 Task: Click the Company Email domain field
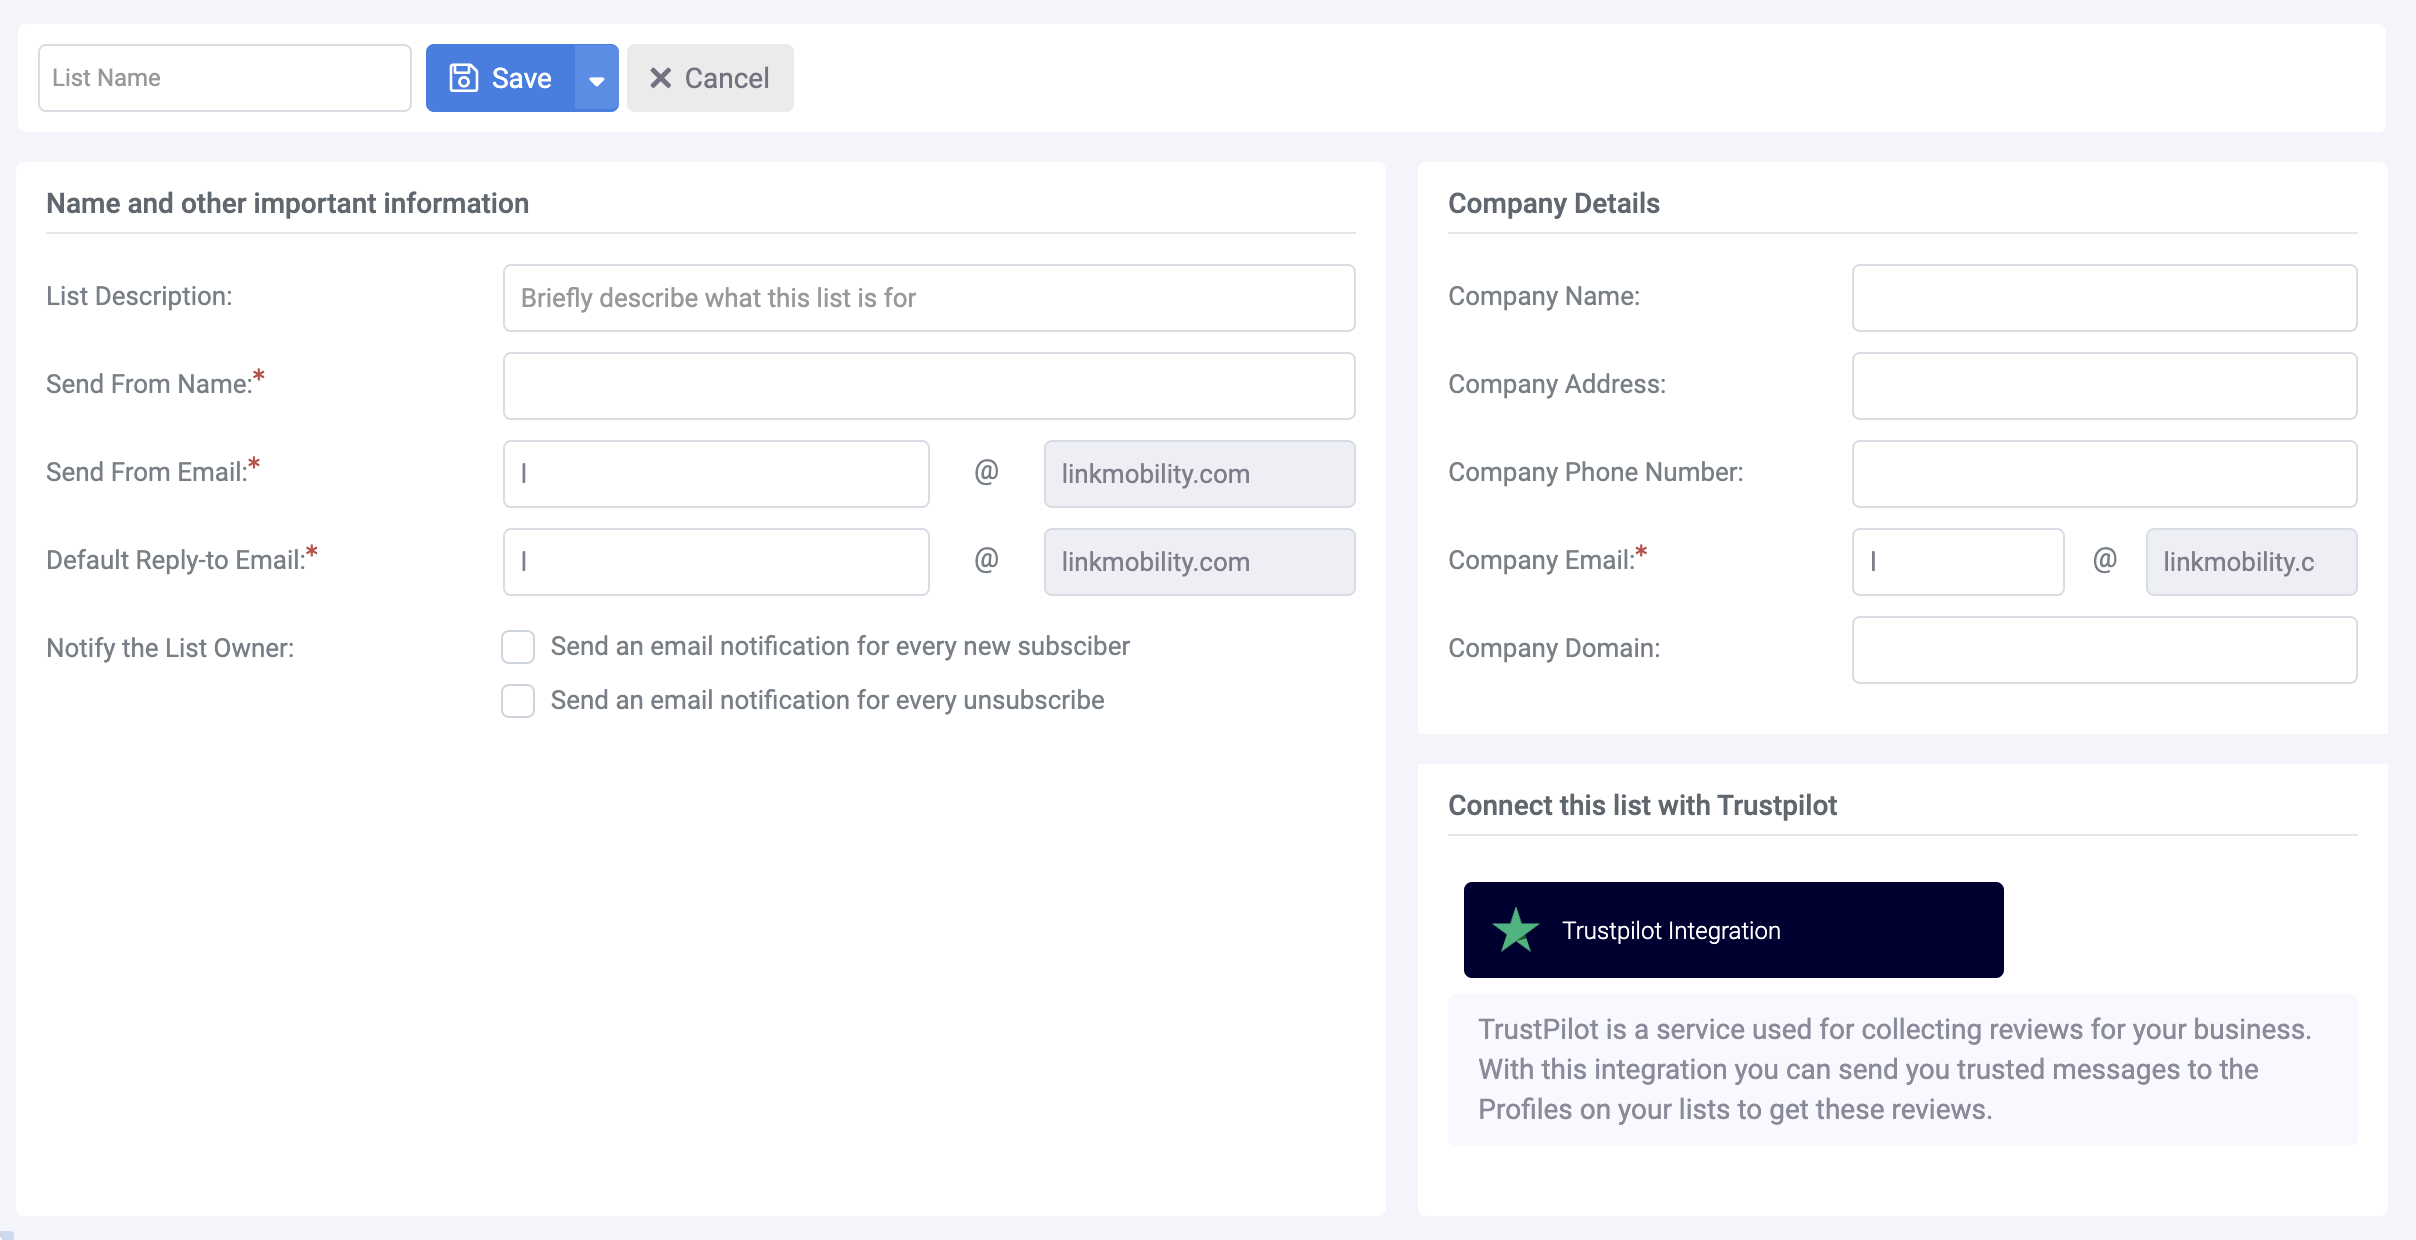click(2251, 562)
